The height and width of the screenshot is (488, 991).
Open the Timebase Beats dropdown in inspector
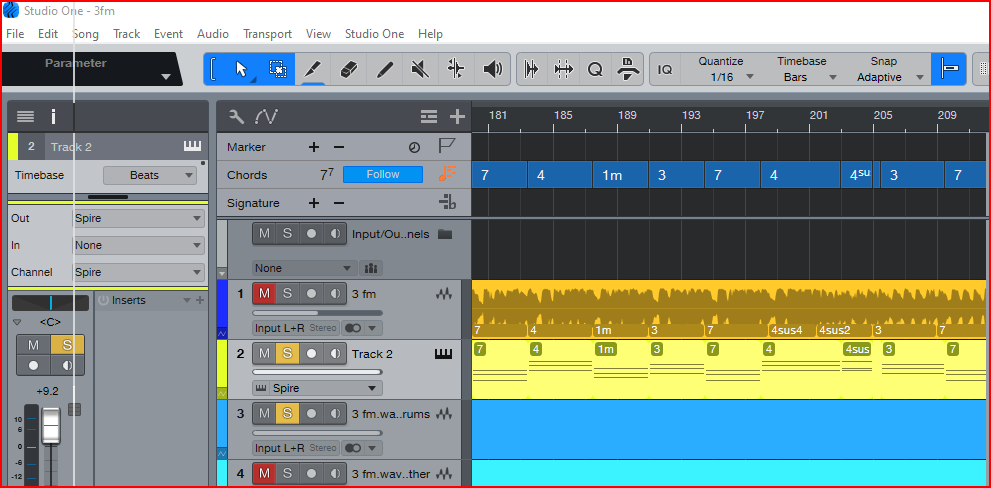coord(149,175)
